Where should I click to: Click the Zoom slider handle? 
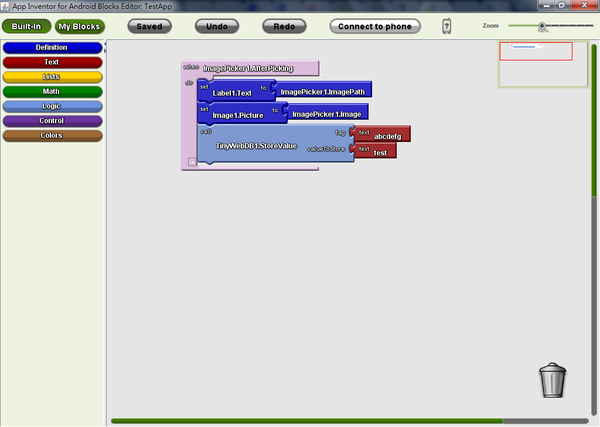pos(542,26)
